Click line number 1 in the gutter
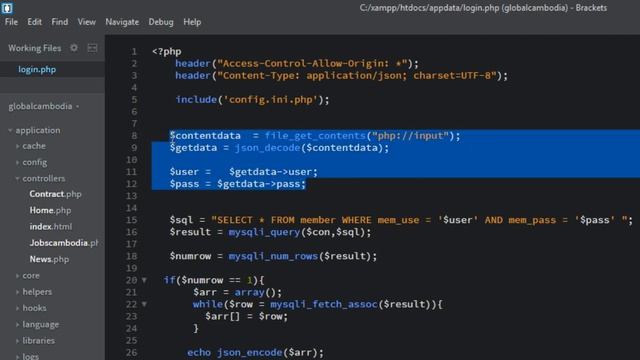The width and height of the screenshot is (640, 360). [134, 52]
